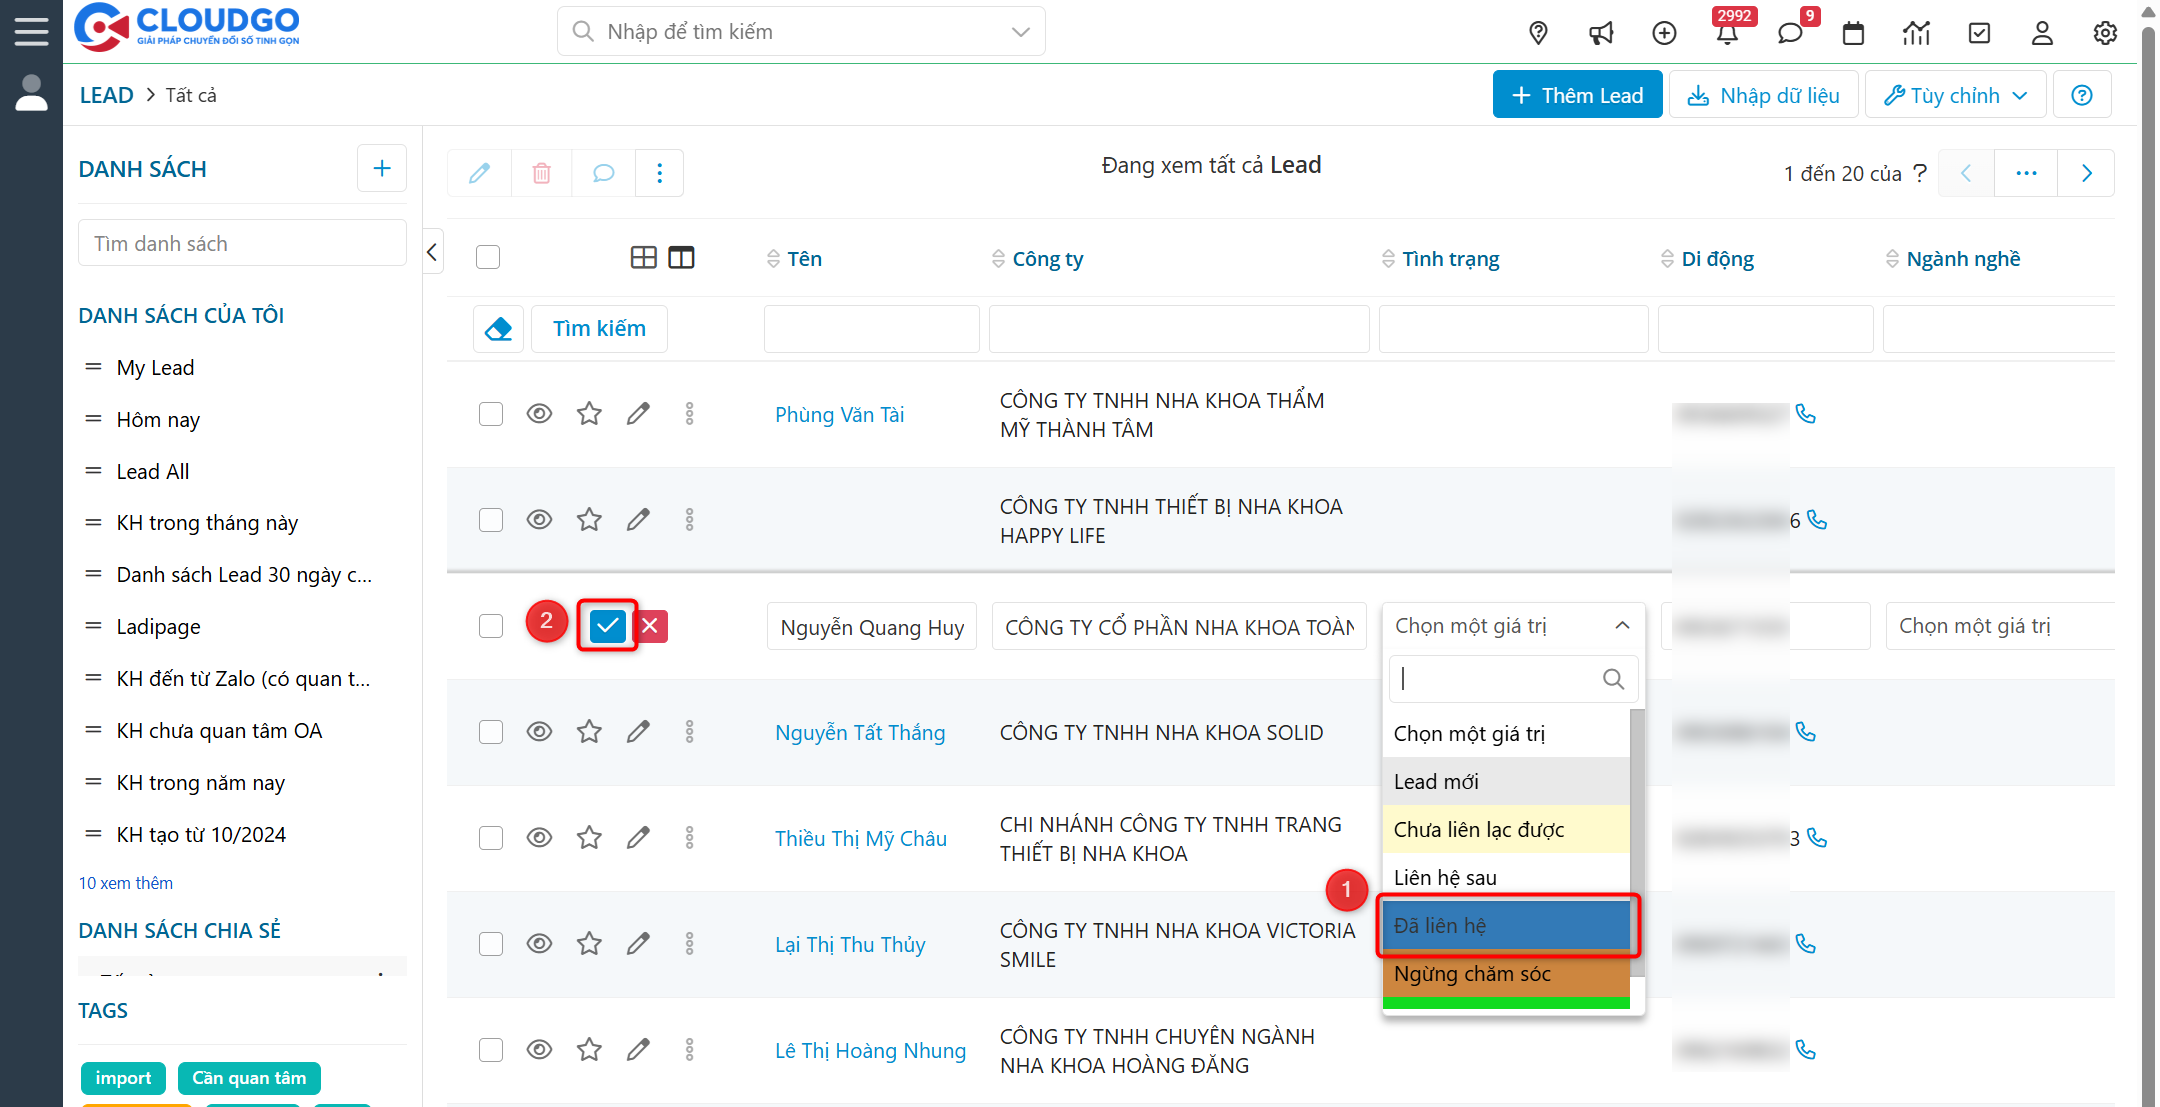
Task: Open the notifications bell icon
Action: pos(1727,33)
